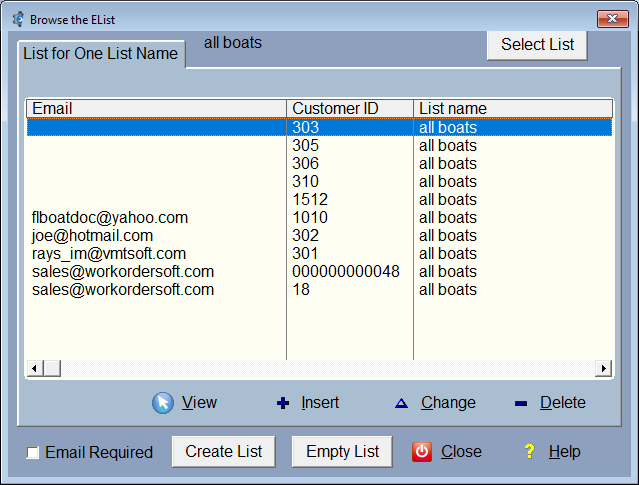Click the Insert label
This screenshot has width=639, height=485.
pyautogui.click(x=320, y=403)
